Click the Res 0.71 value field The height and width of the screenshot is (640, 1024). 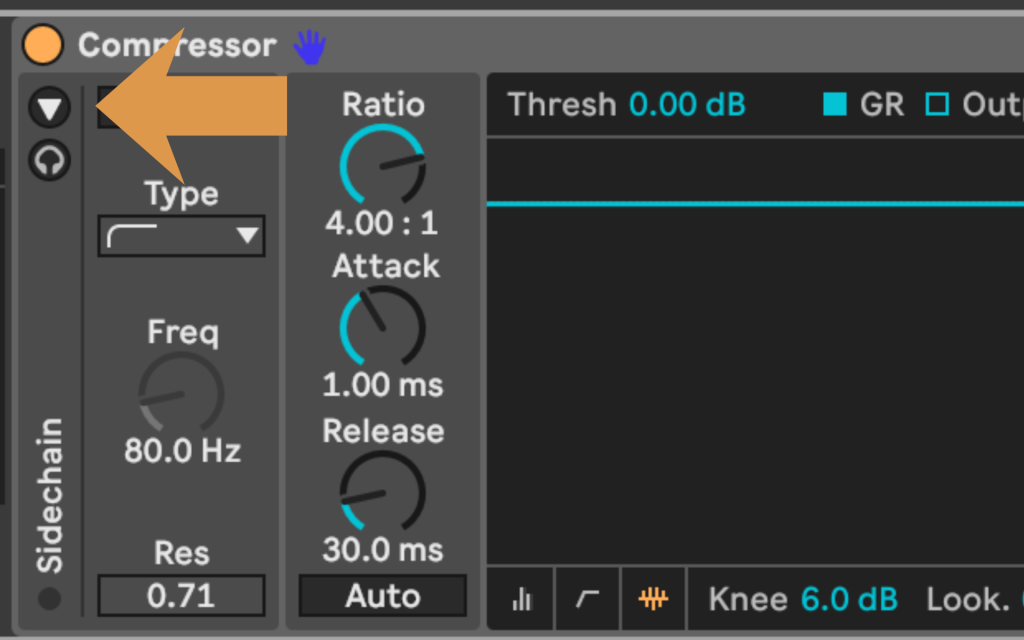(x=181, y=596)
